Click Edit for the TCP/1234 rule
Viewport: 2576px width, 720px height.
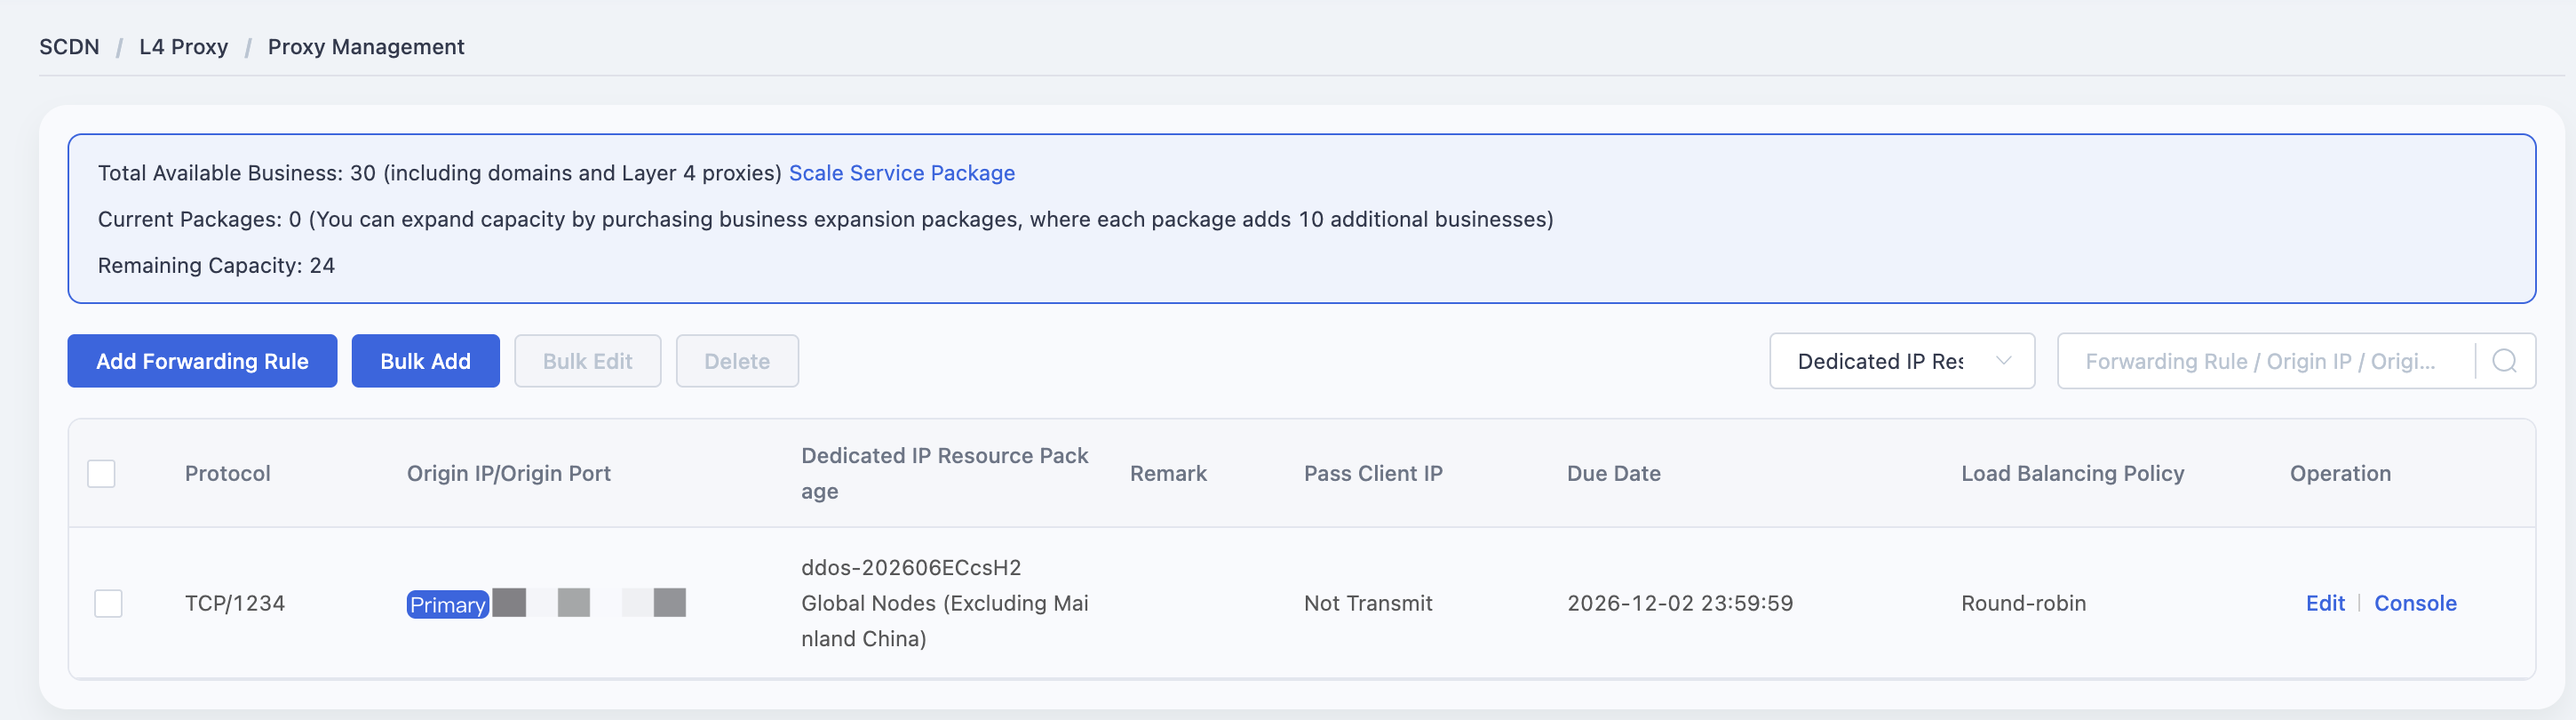click(x=2325, y=603)
